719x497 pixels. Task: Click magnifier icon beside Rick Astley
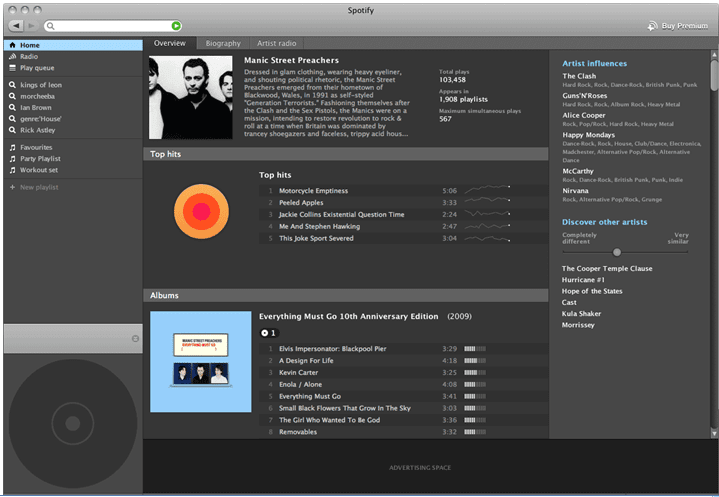[12, 130]
